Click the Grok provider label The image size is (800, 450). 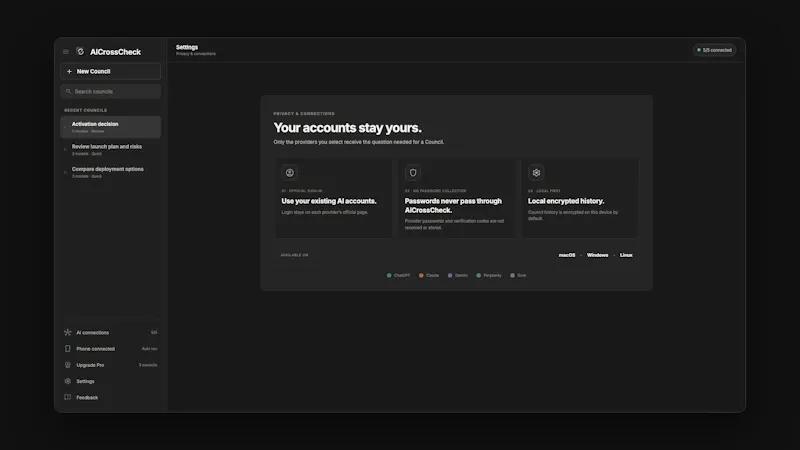pyautogui.click(x=521, y=276)
